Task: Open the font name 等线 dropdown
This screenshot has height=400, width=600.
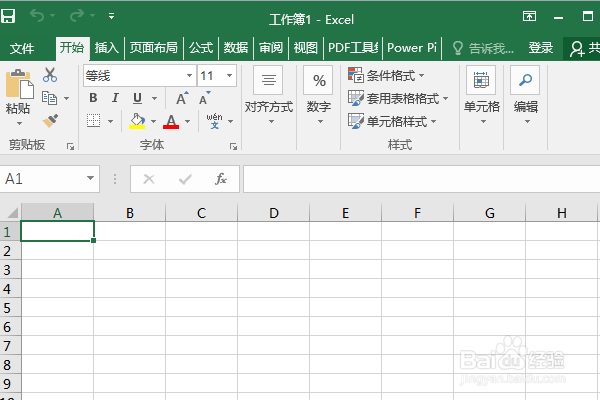Action: (189, 75)
